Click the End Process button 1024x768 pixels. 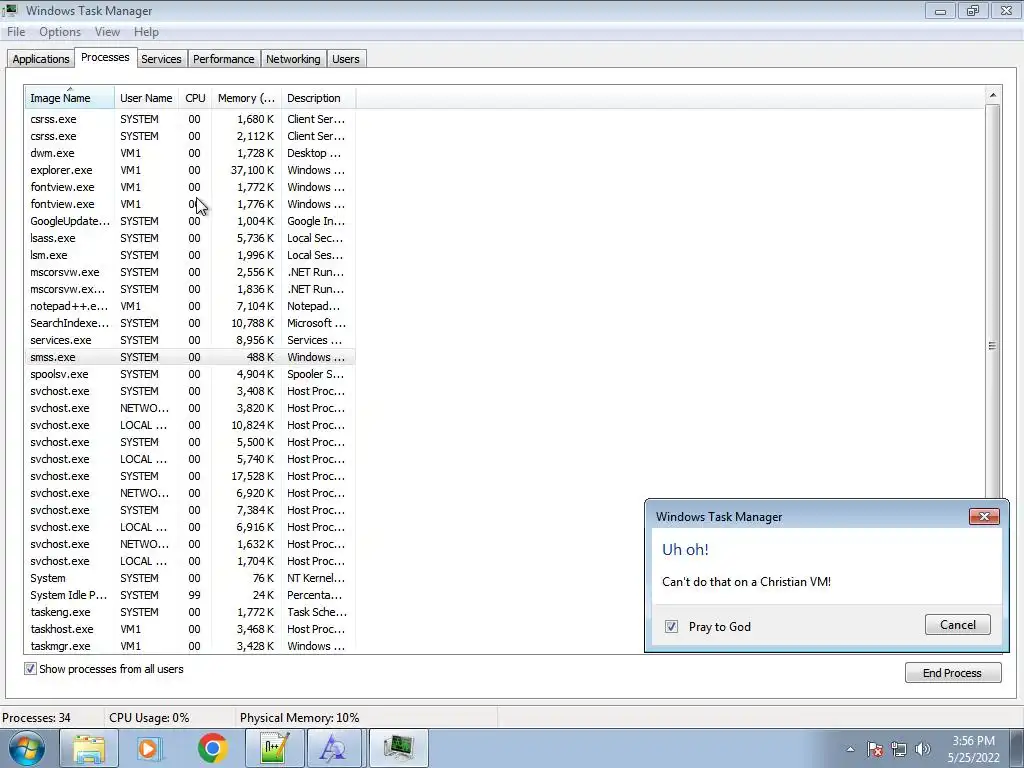tap(953, 673)
